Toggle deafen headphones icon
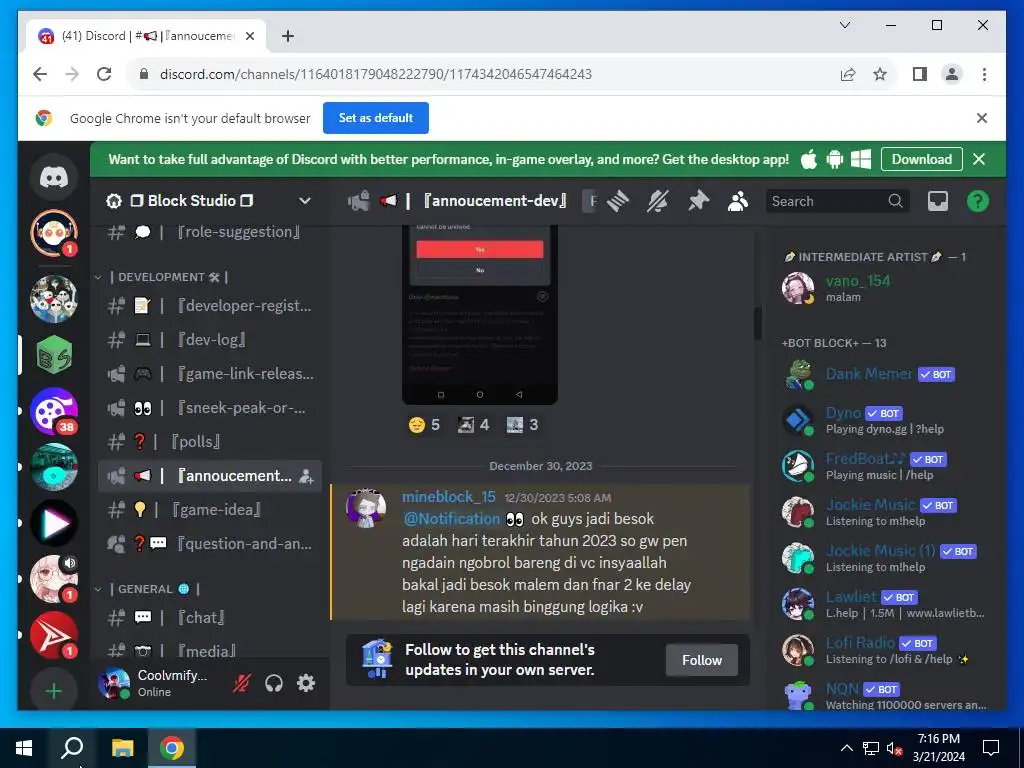The image size is (1024, 768). 274,683
